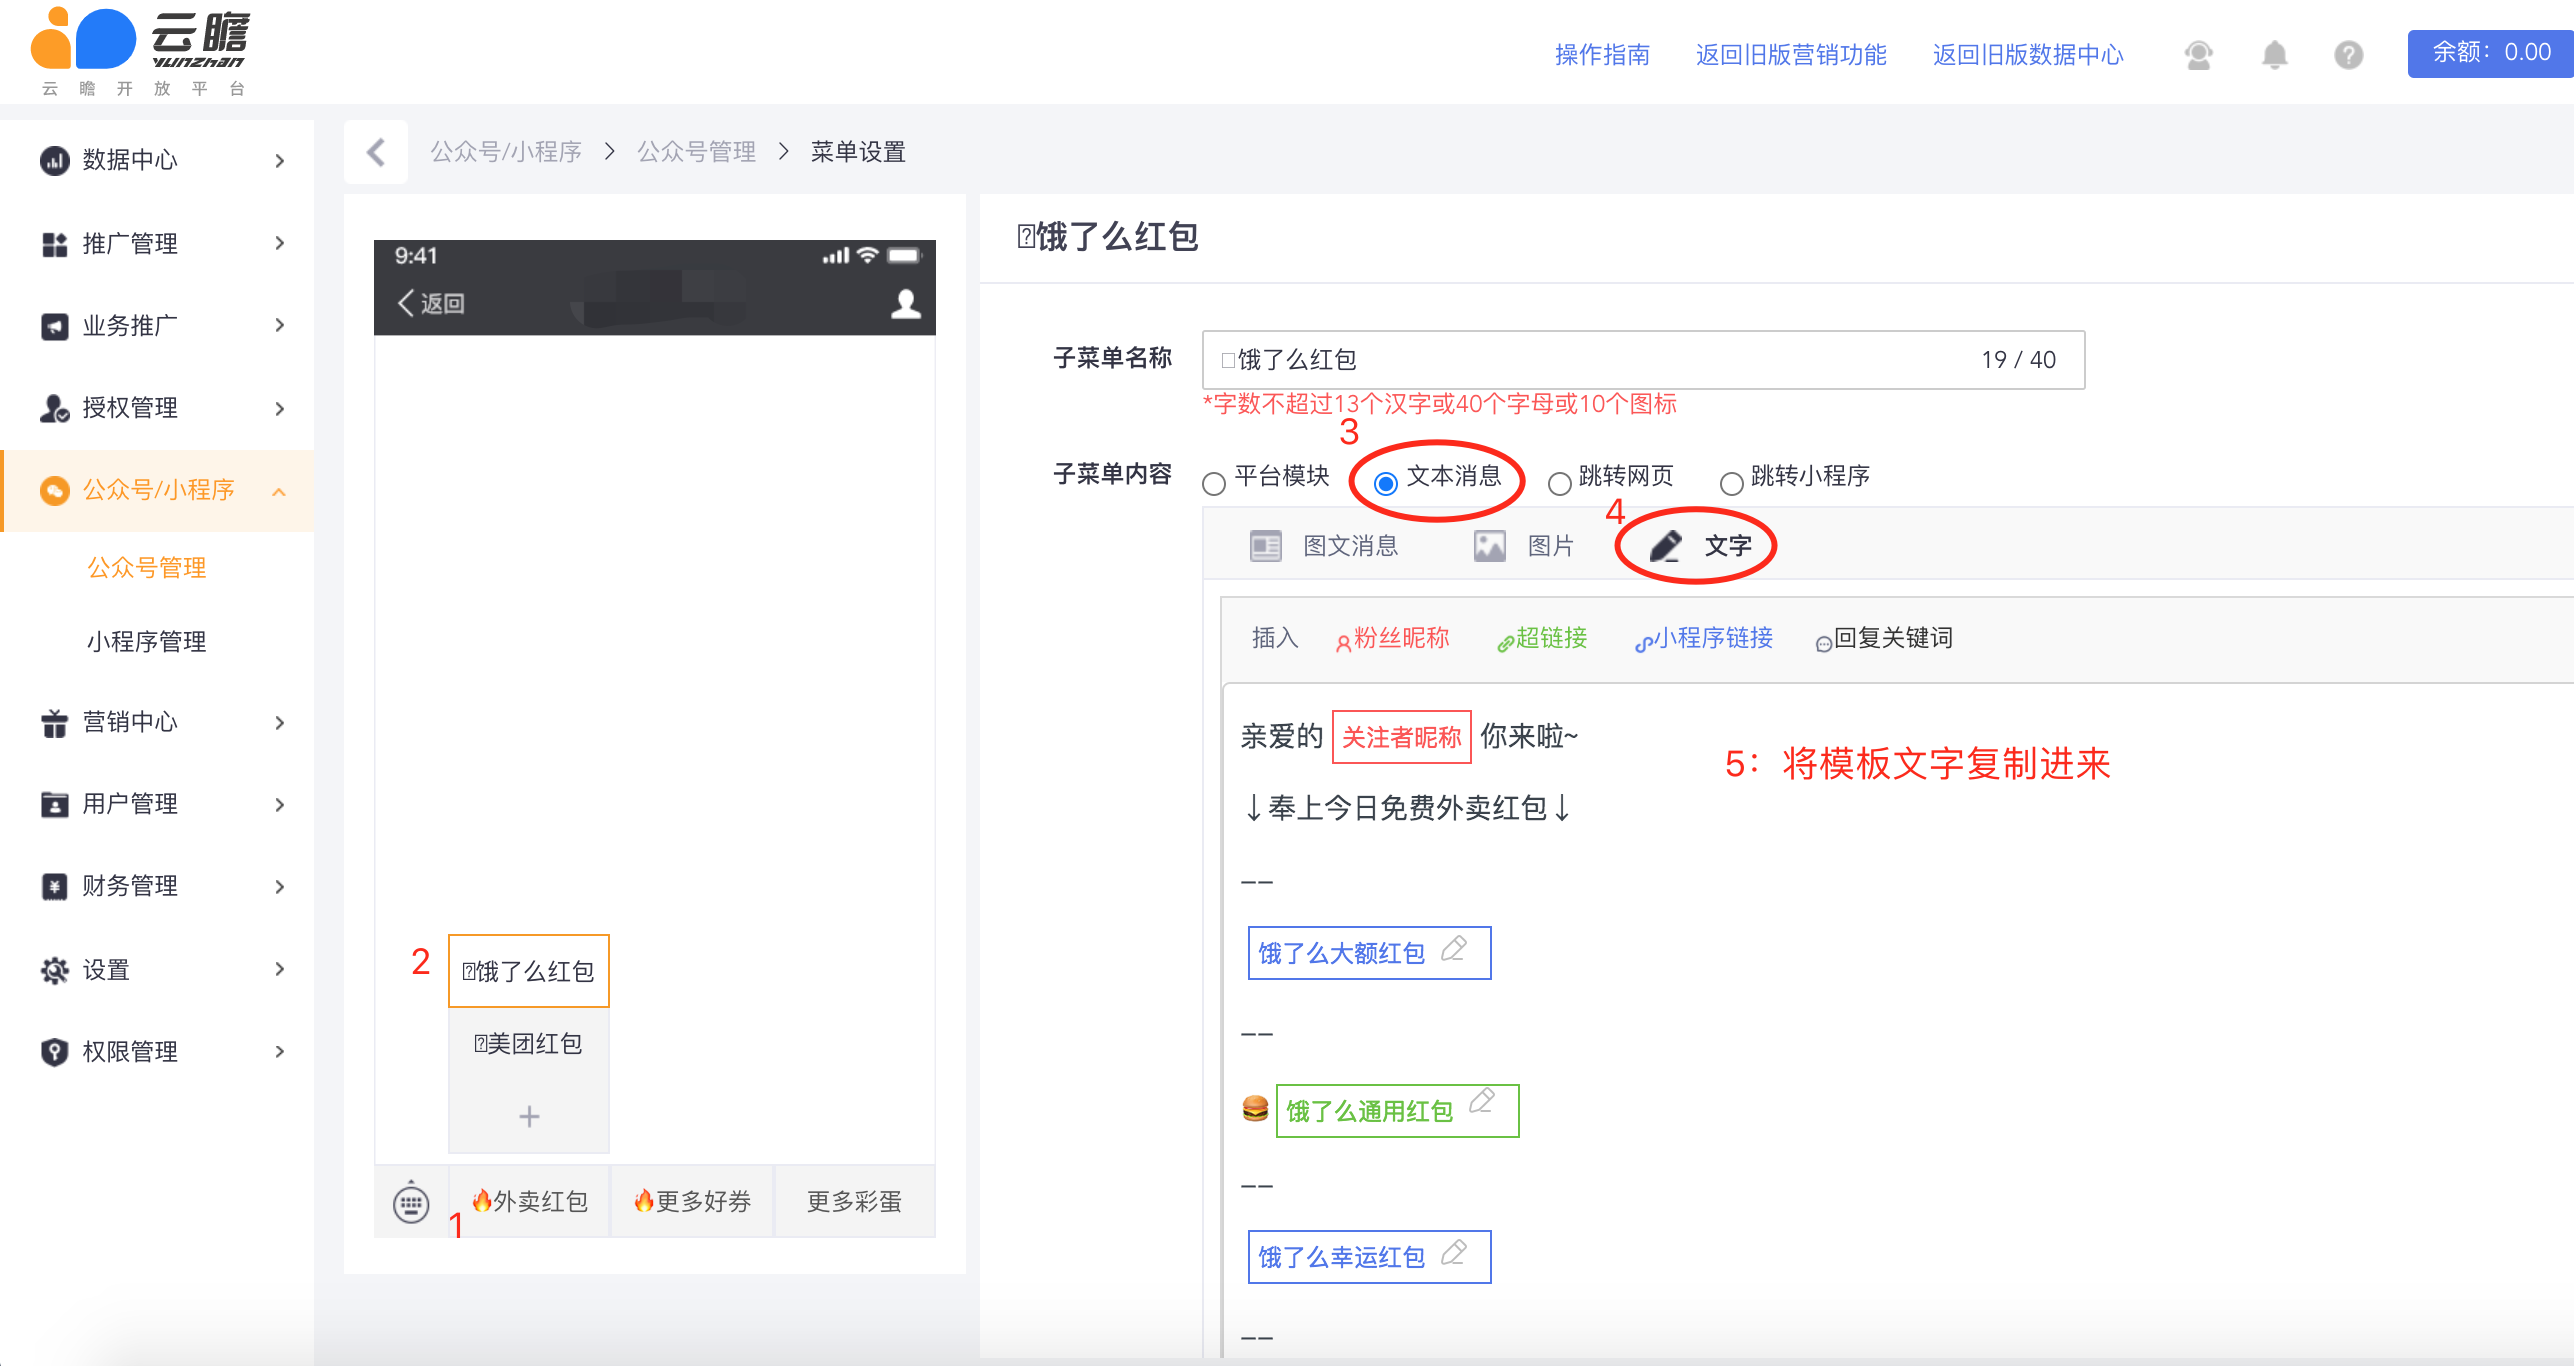
Task: Expand the 设置 menu chevron
Action: [x=280, y=969]
